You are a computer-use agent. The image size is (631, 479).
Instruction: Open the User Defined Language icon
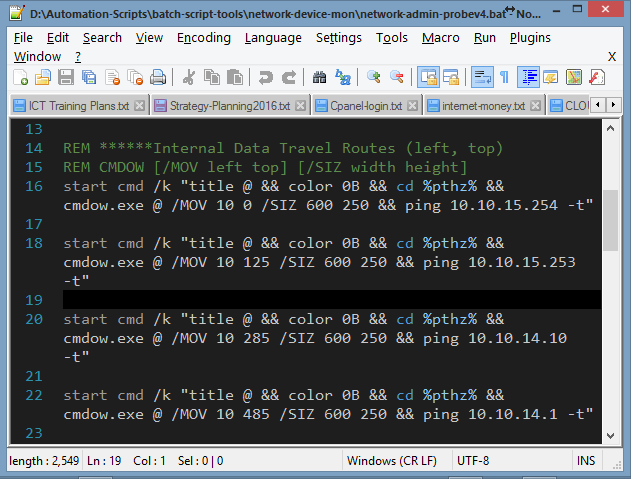pos(551,77)
